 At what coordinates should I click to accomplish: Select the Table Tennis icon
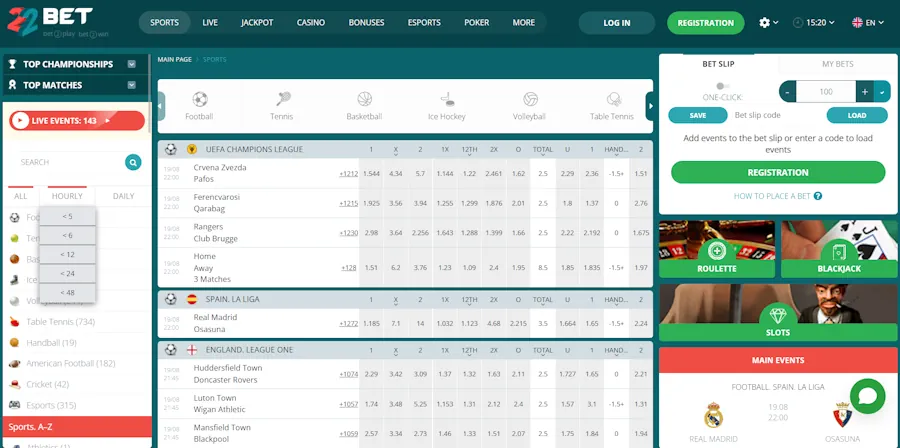(x=613, y=99)
